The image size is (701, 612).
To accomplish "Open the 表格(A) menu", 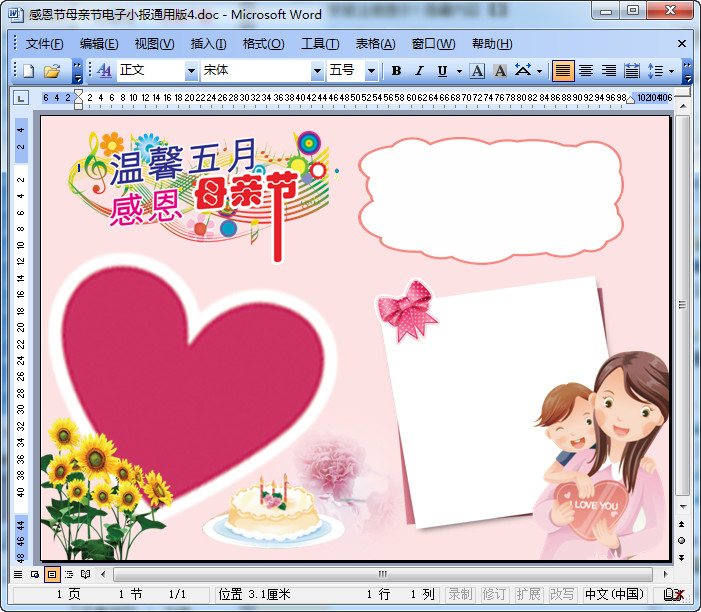I will pyautogui.click(x=376, y=44).
